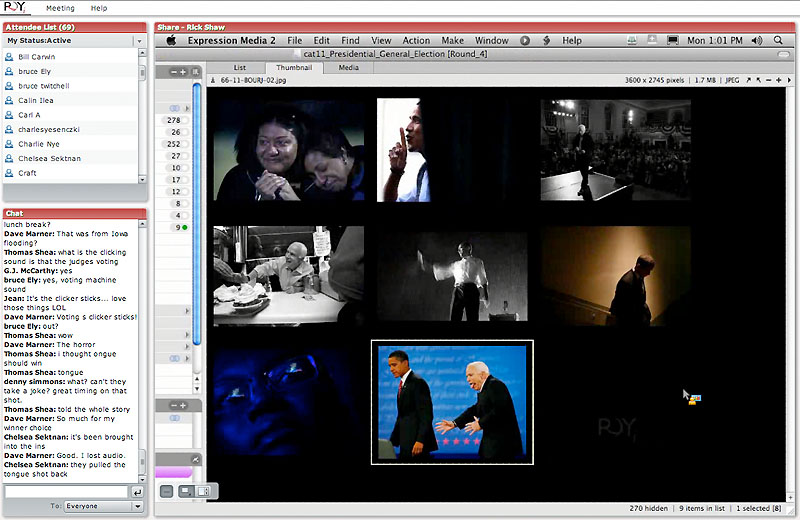This screenshot has width=800, height=520.
Task: Click the Apple menu icon
Action: click(171, 40)
